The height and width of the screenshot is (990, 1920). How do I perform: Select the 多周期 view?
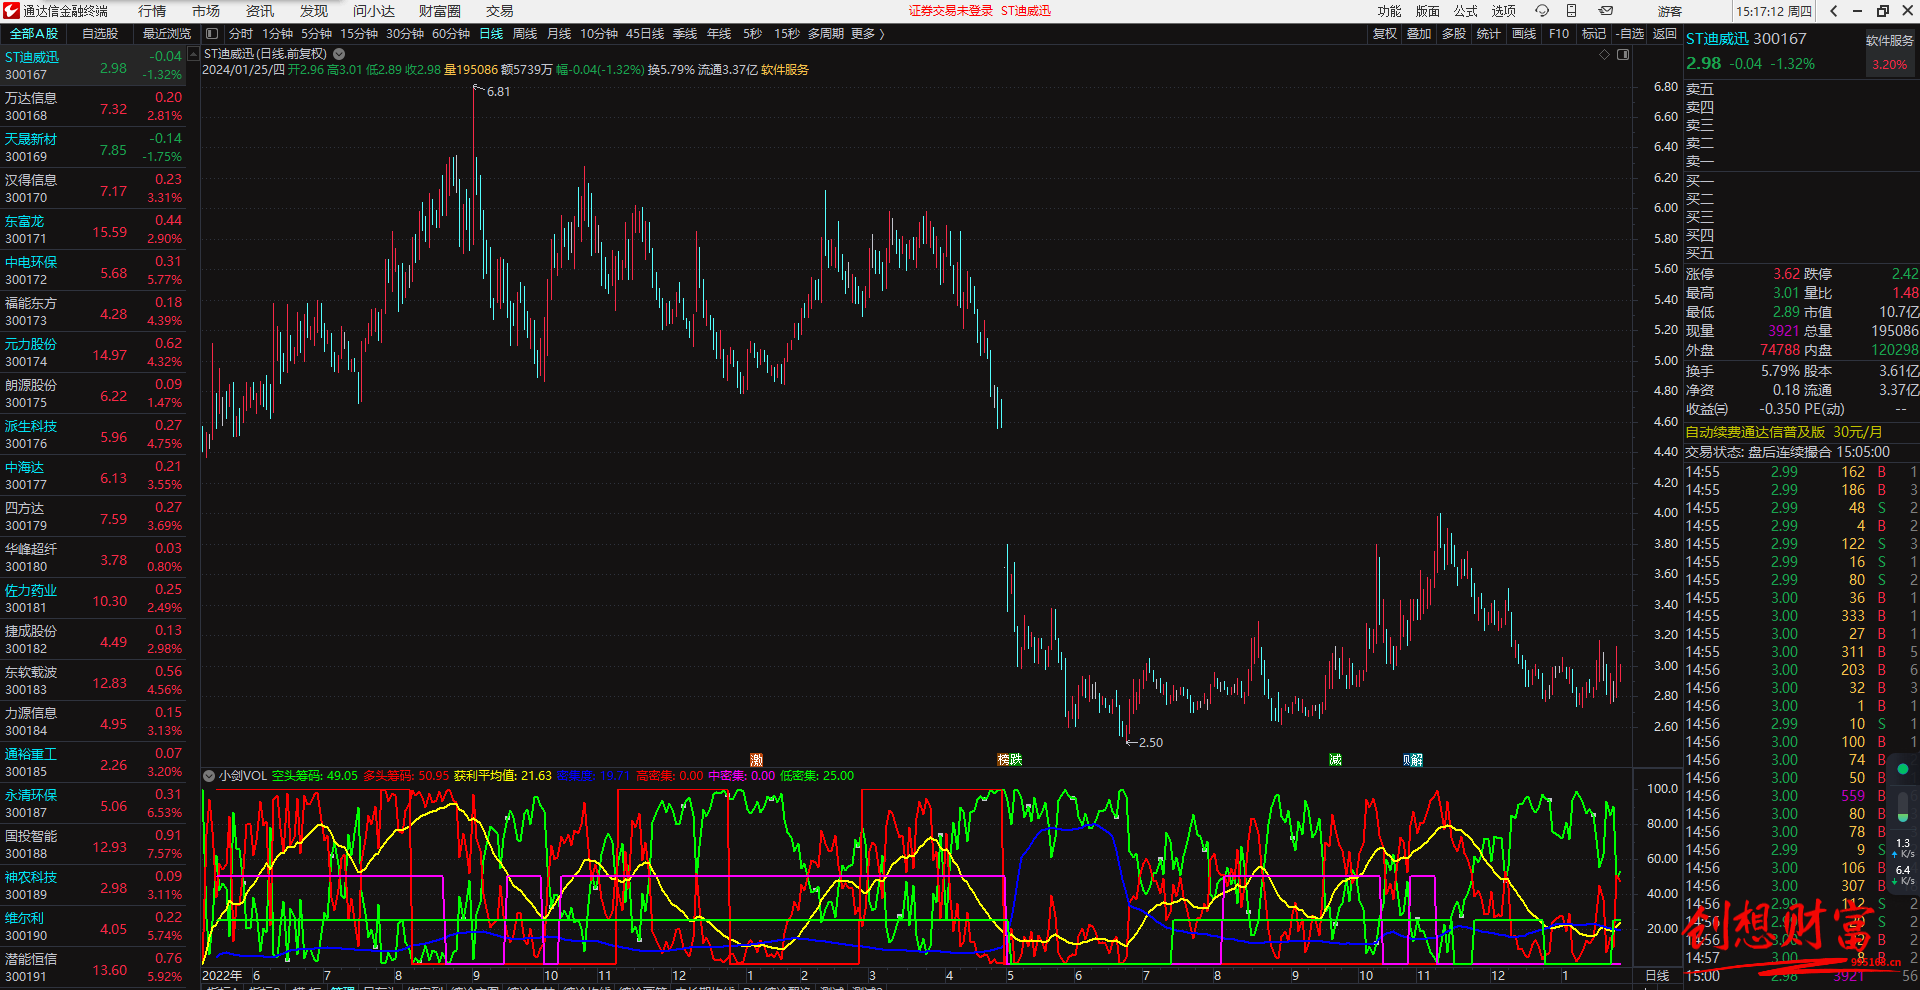(826, 34)
